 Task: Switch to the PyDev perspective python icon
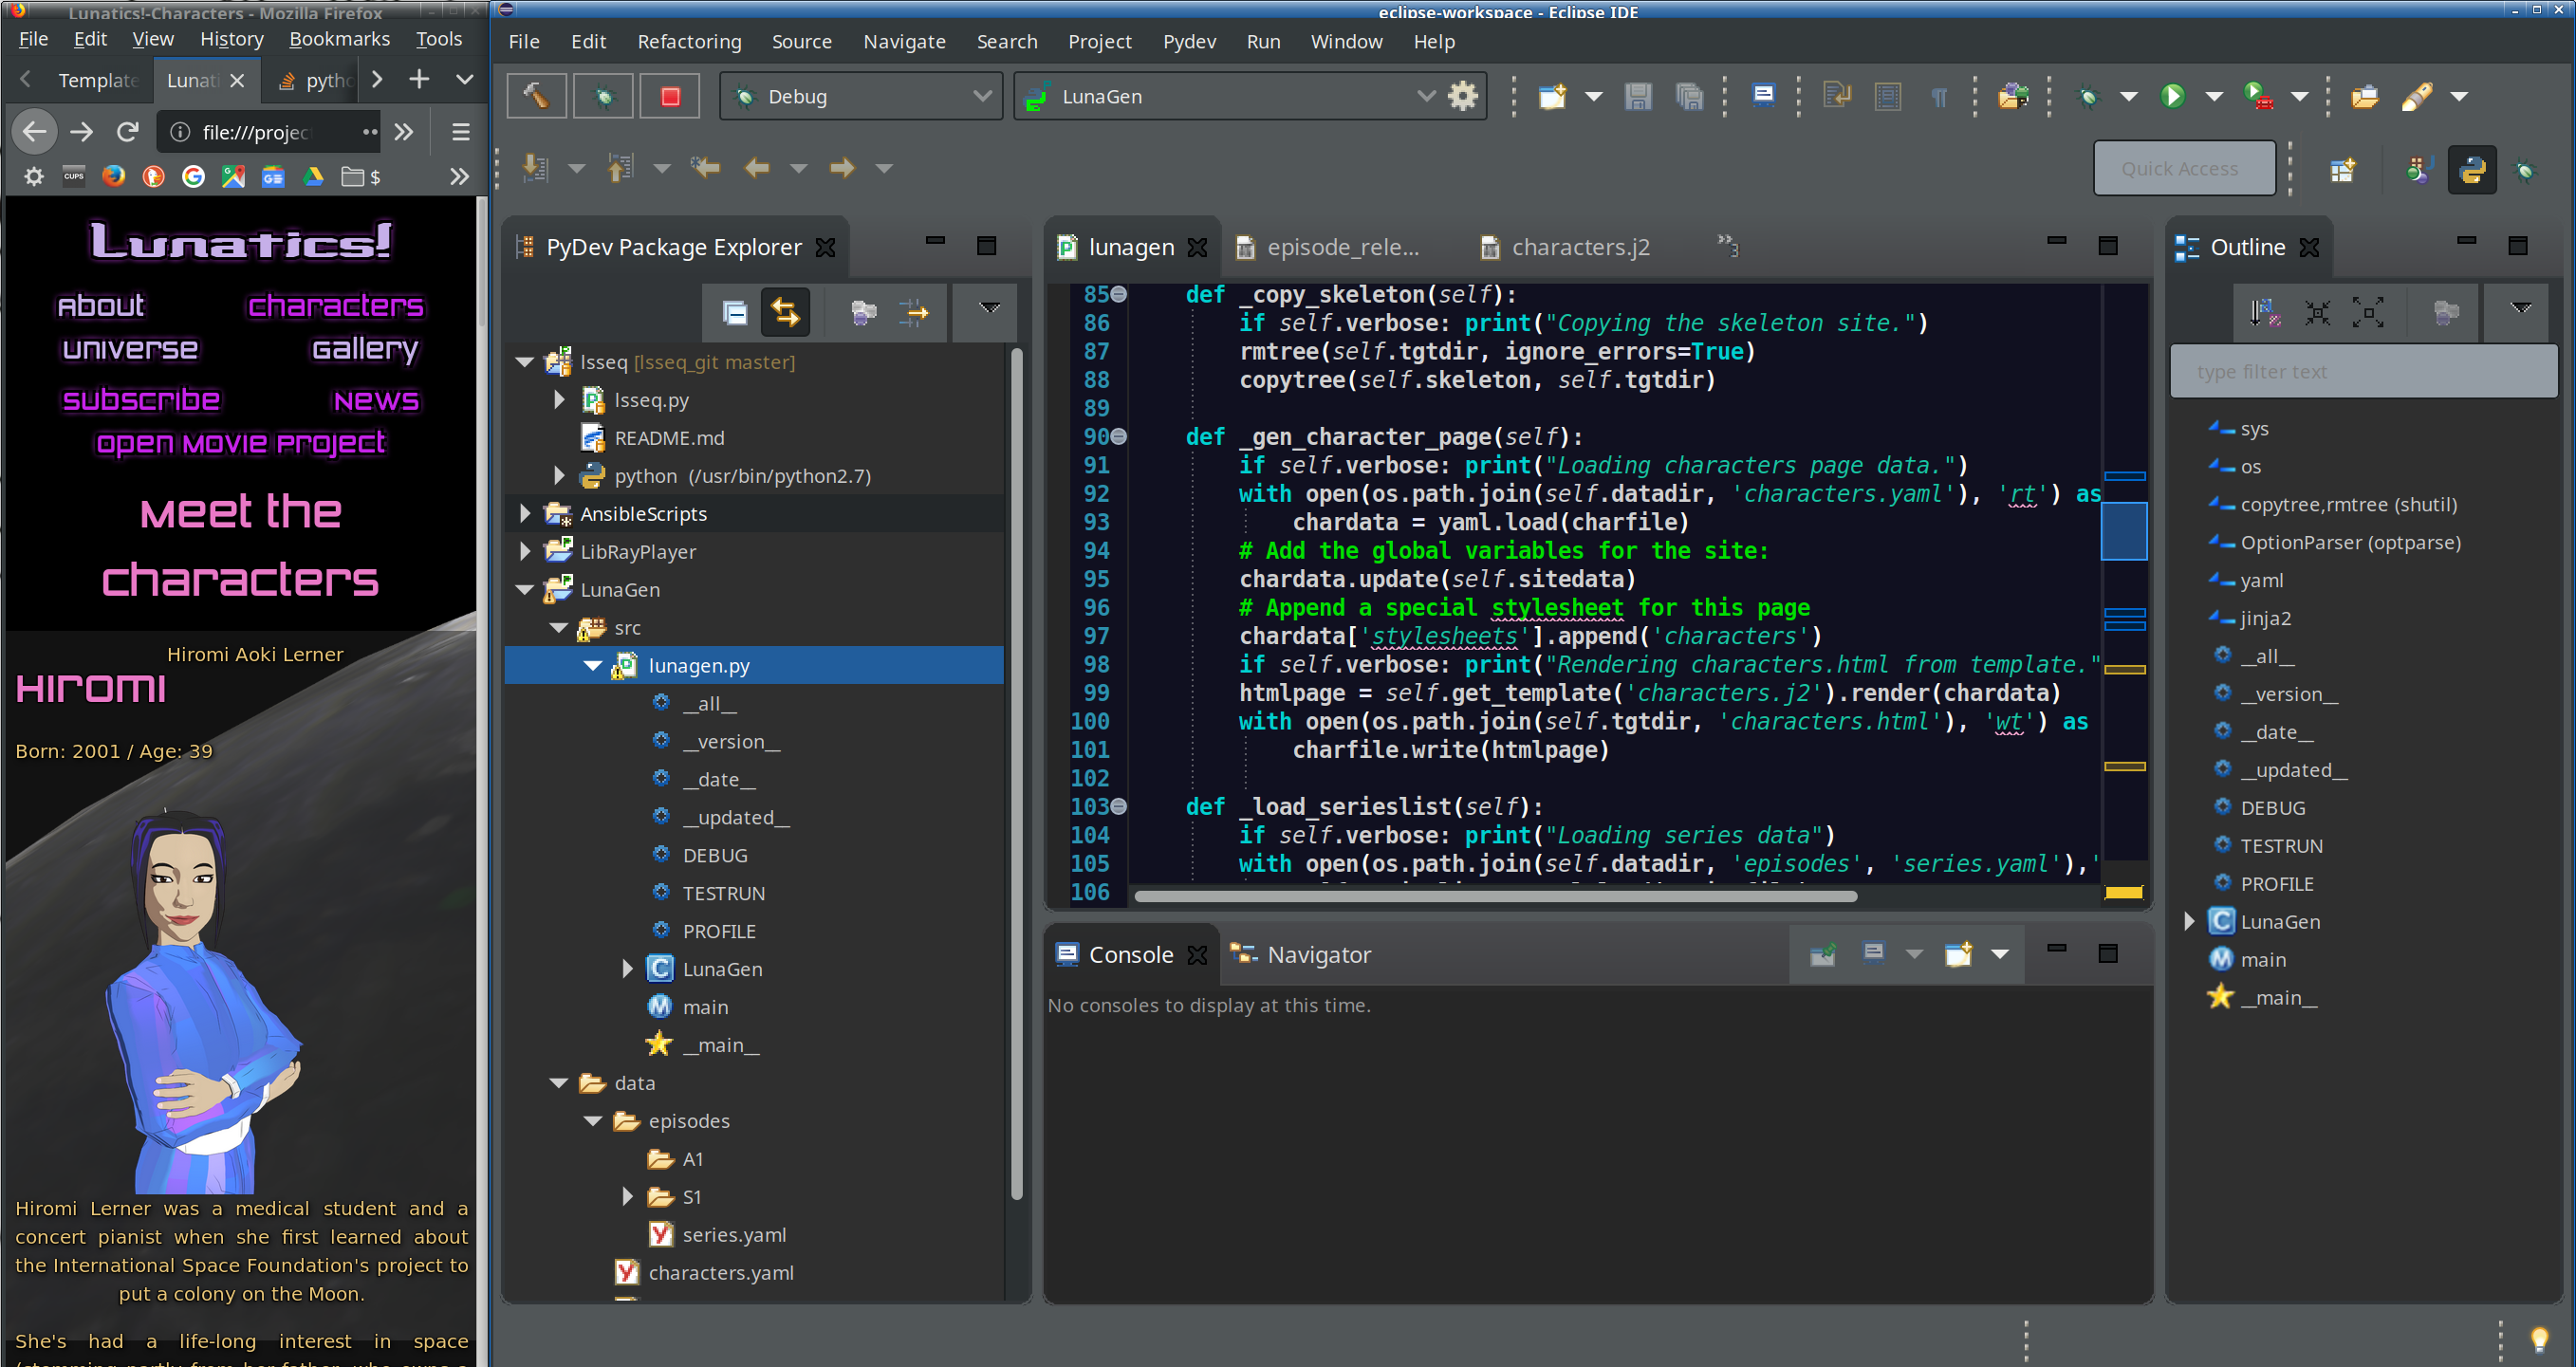pyautogui.click(x=2471, y=170)
